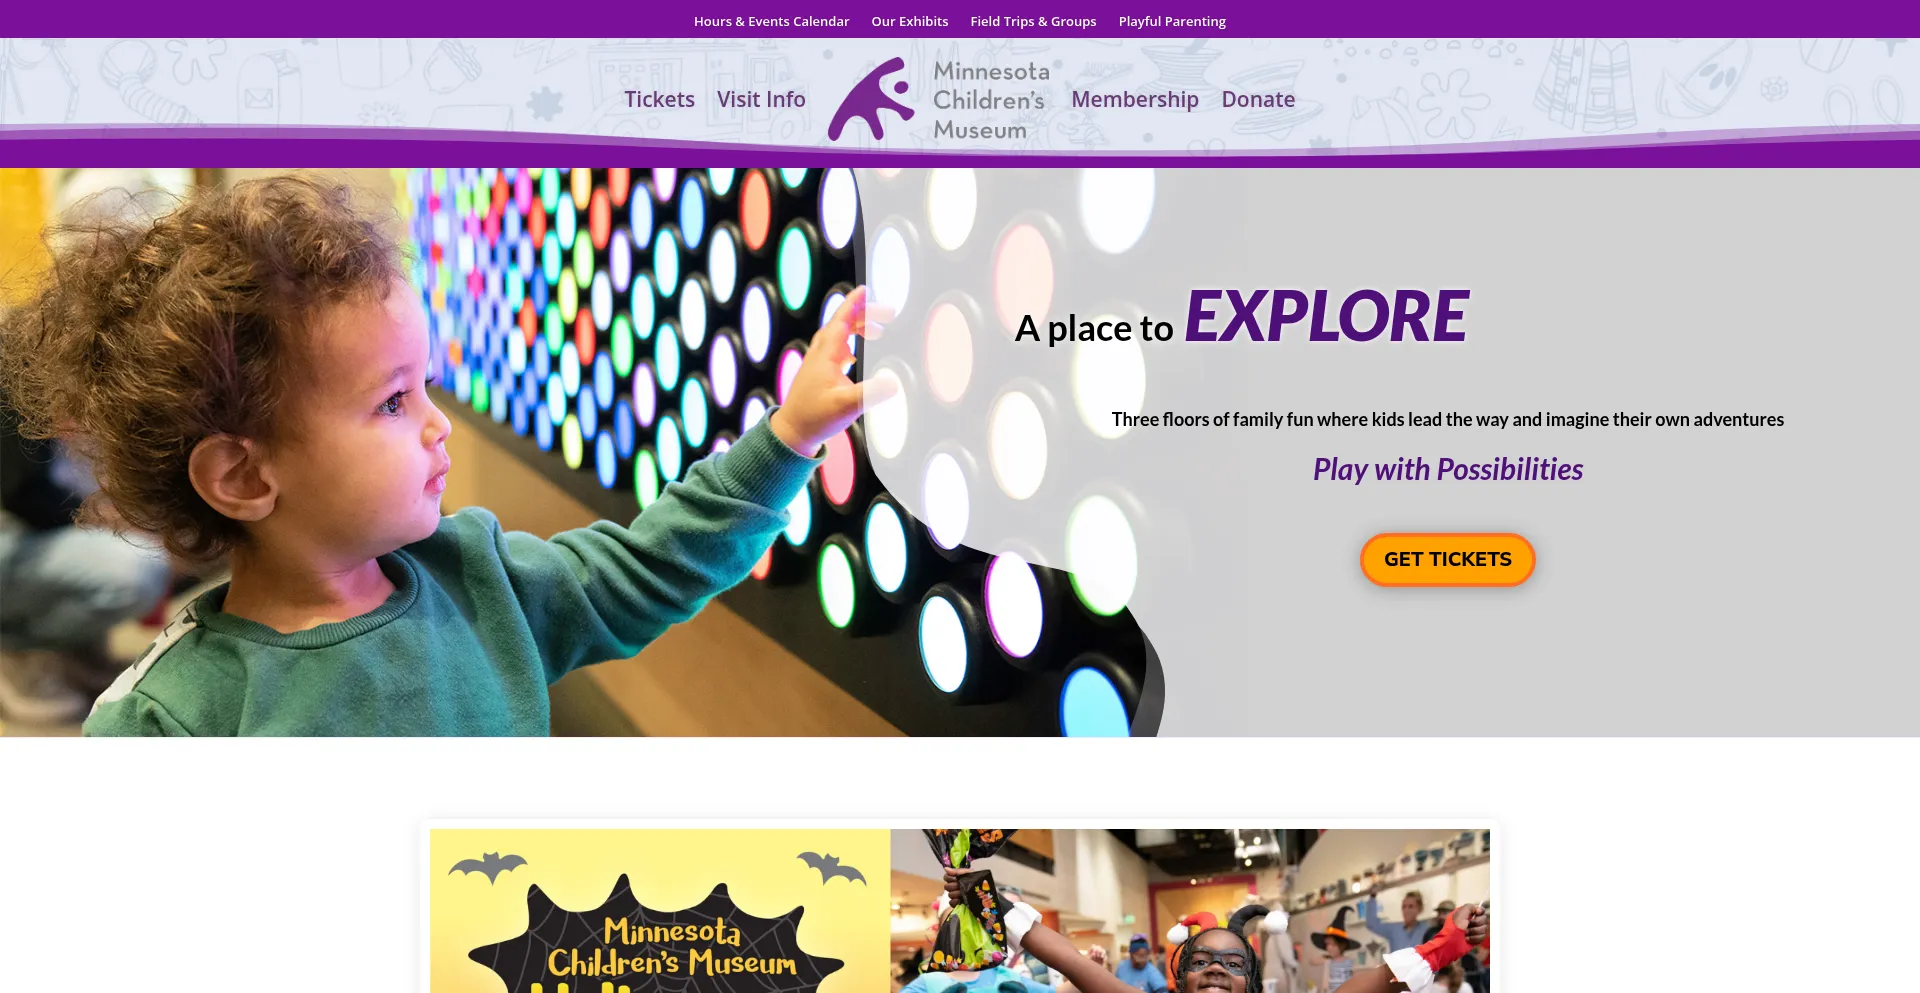Click the Three floors of family fun text

point(1447,419)
